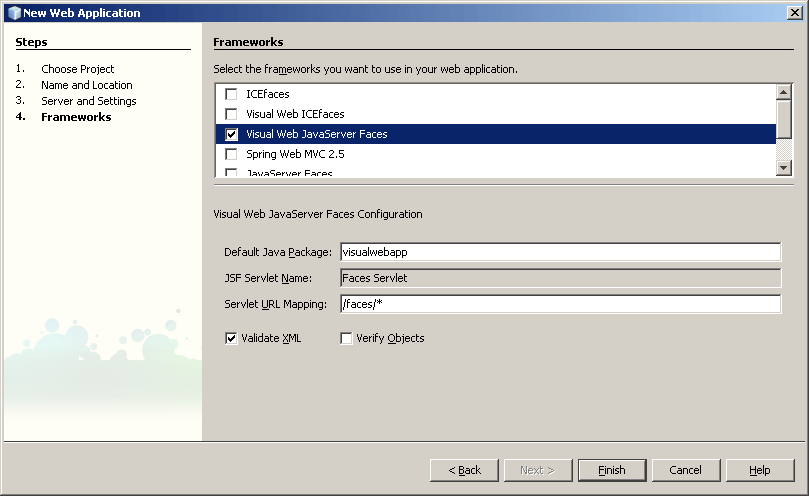Click step 3 Server and Settings text
Viewport: 809px width, 496px height.
point(89,101)
